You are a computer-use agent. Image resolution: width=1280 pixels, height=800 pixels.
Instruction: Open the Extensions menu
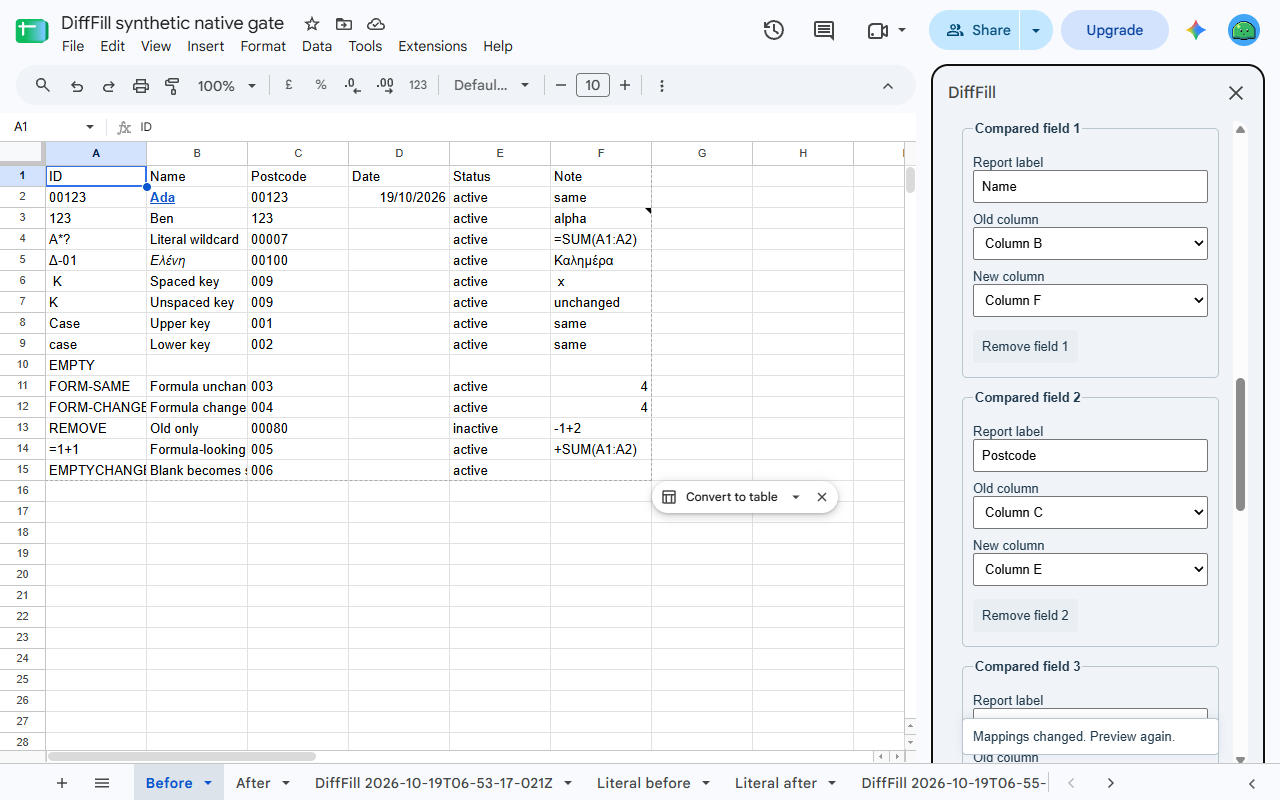coord(432,46)
